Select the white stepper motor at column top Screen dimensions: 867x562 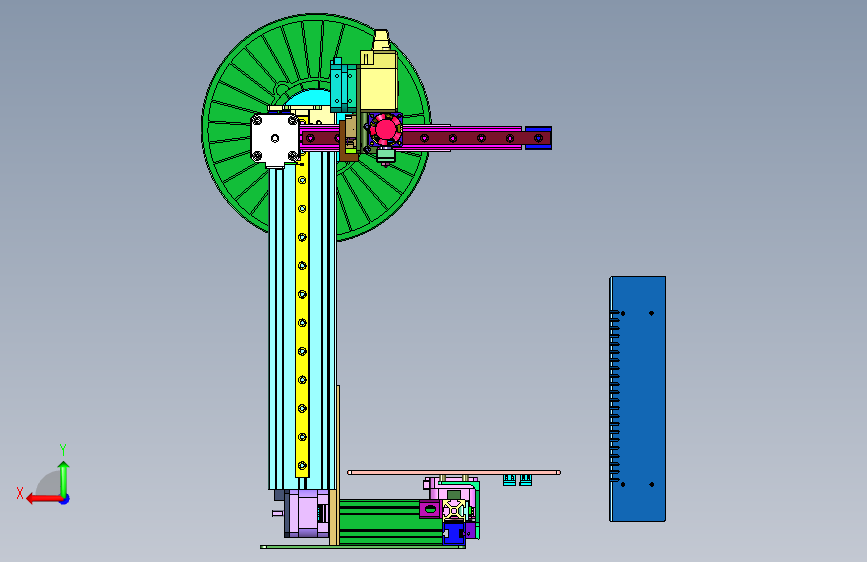tap(275, 138)
